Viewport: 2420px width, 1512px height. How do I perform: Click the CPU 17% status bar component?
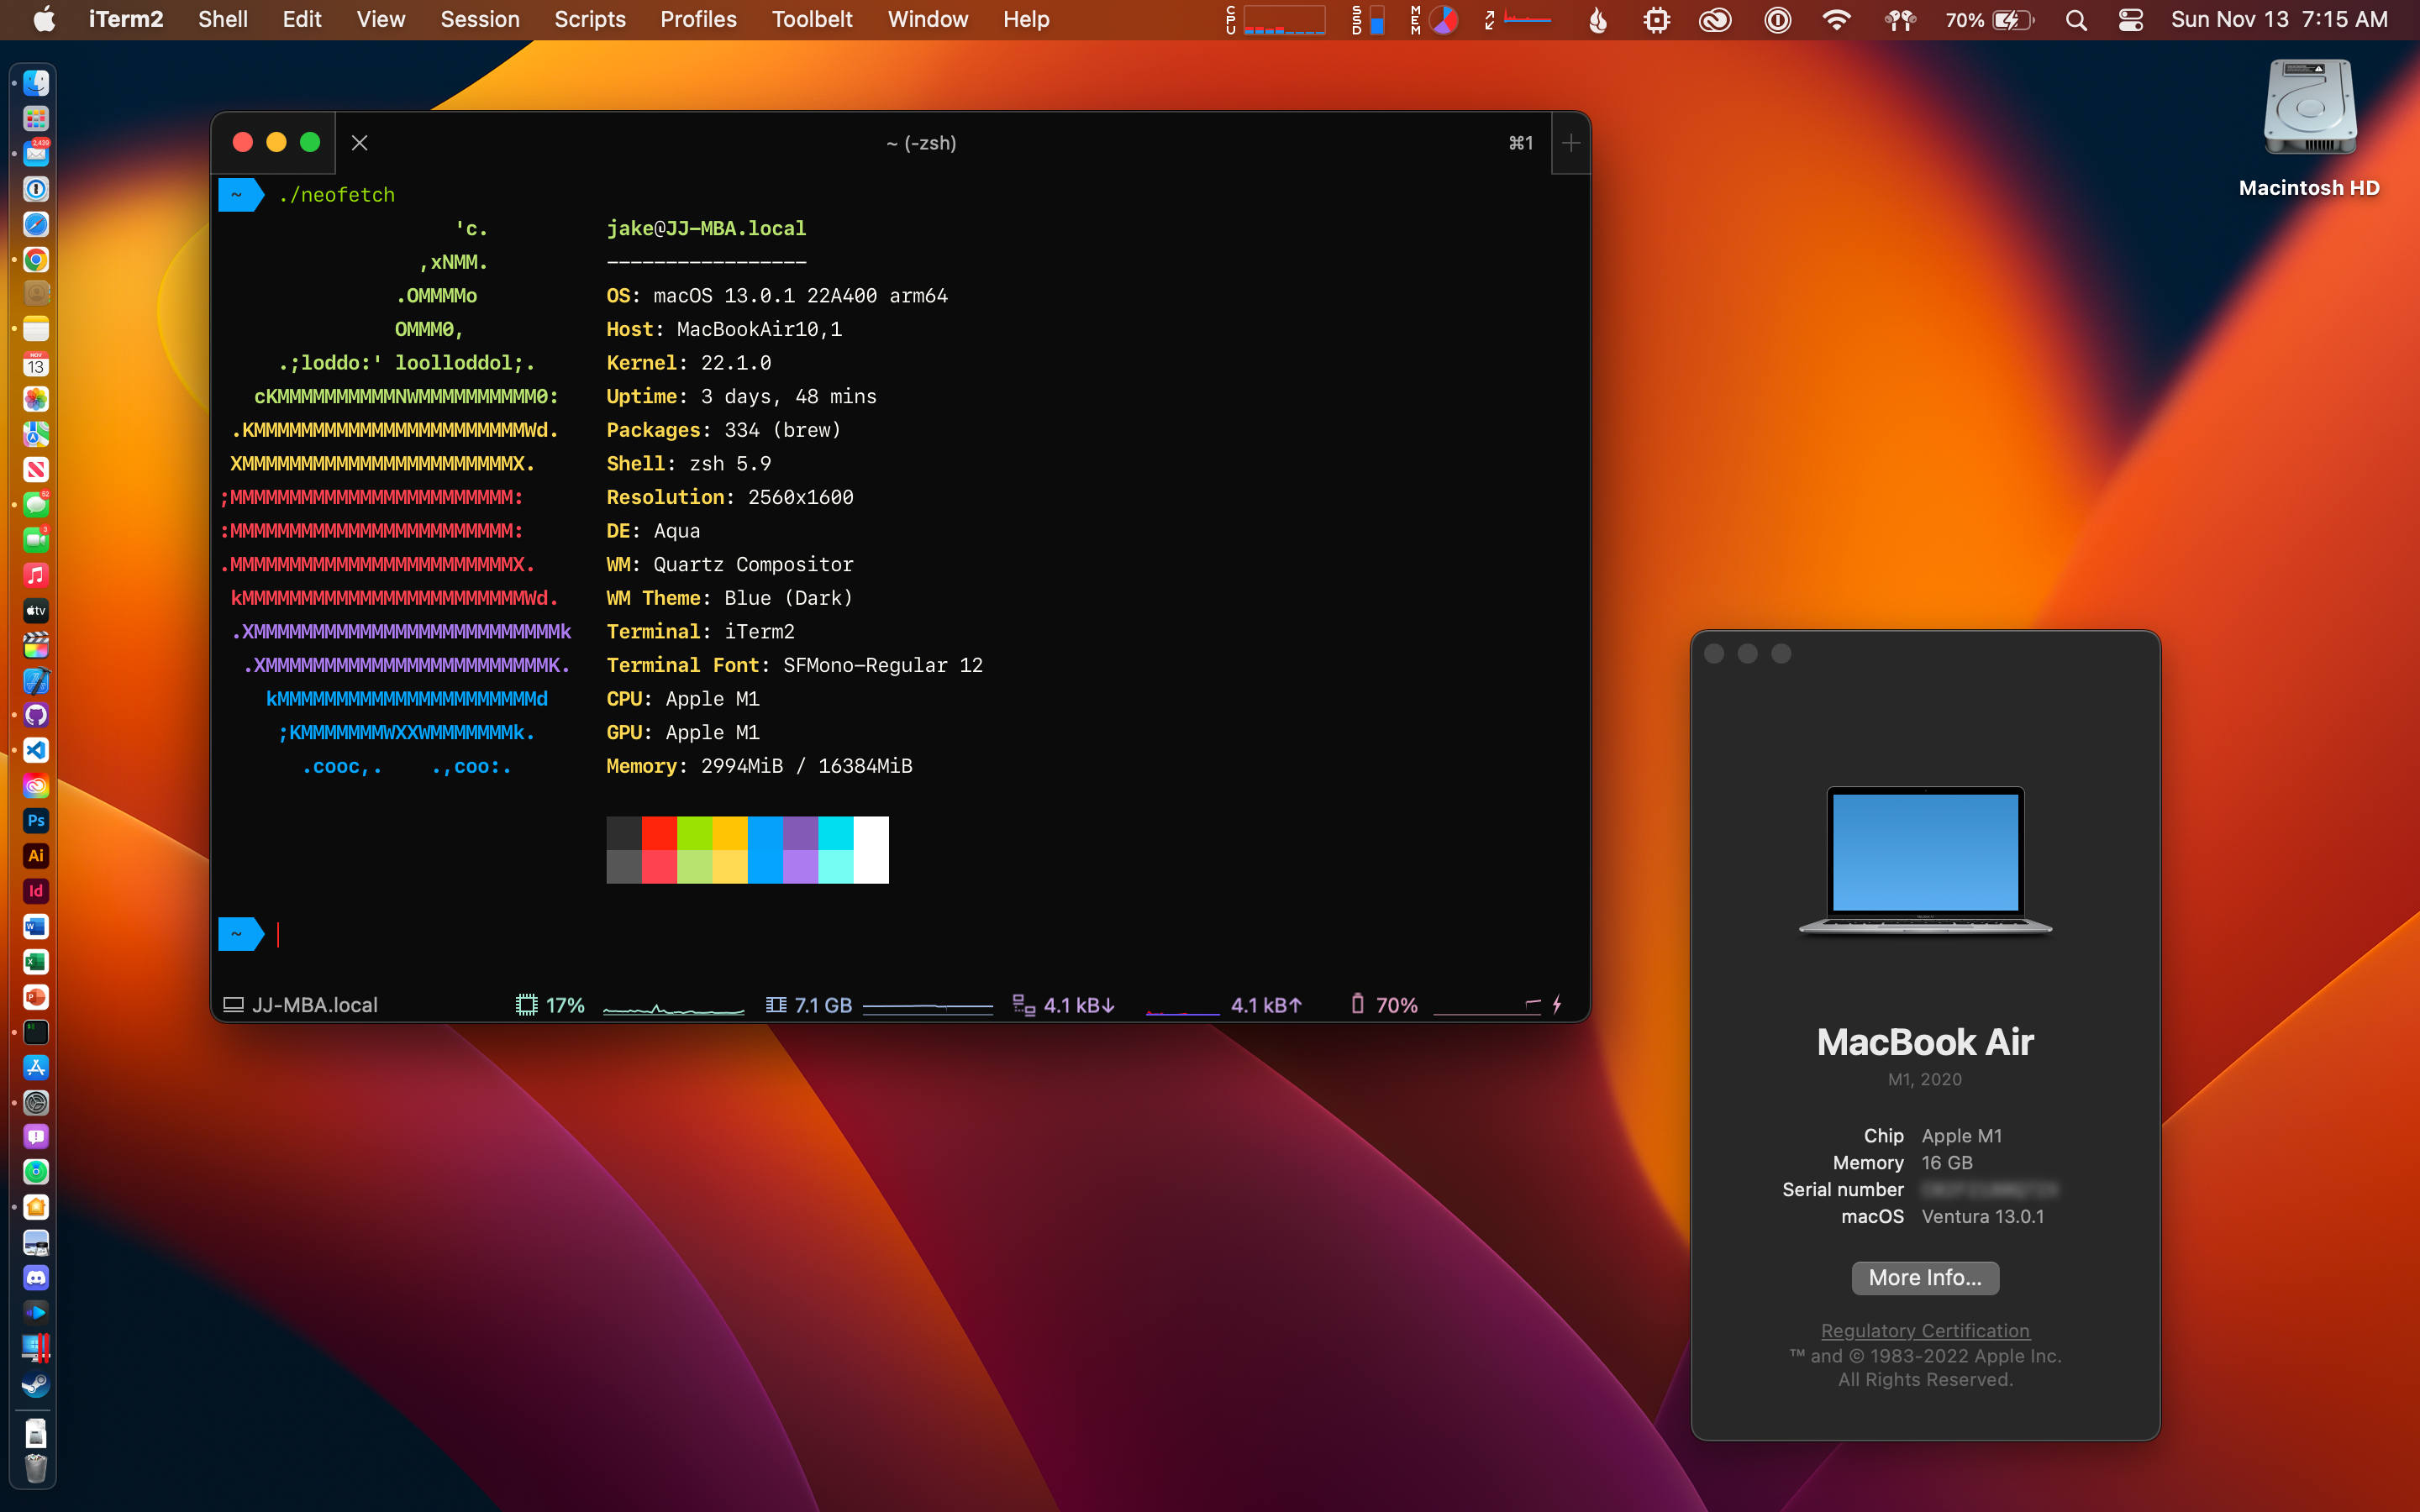[550, 1005]
